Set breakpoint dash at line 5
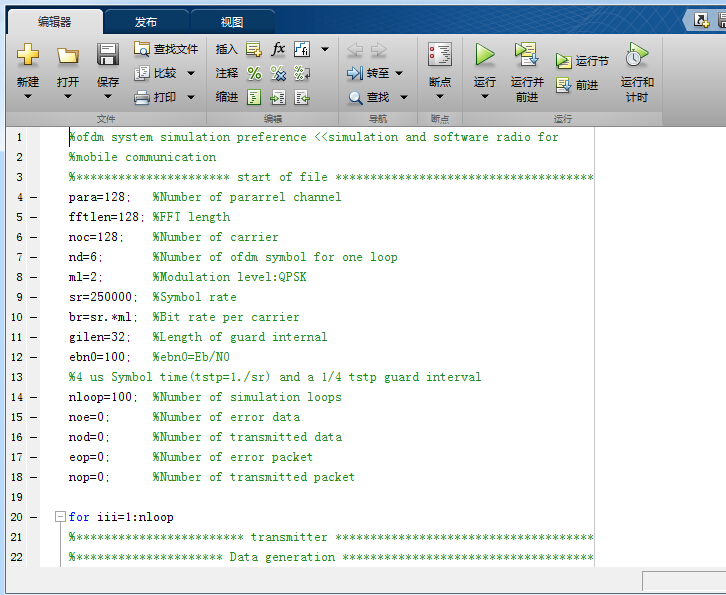The width and height of the screenshot is (726, 595). (x=34, y=217)
